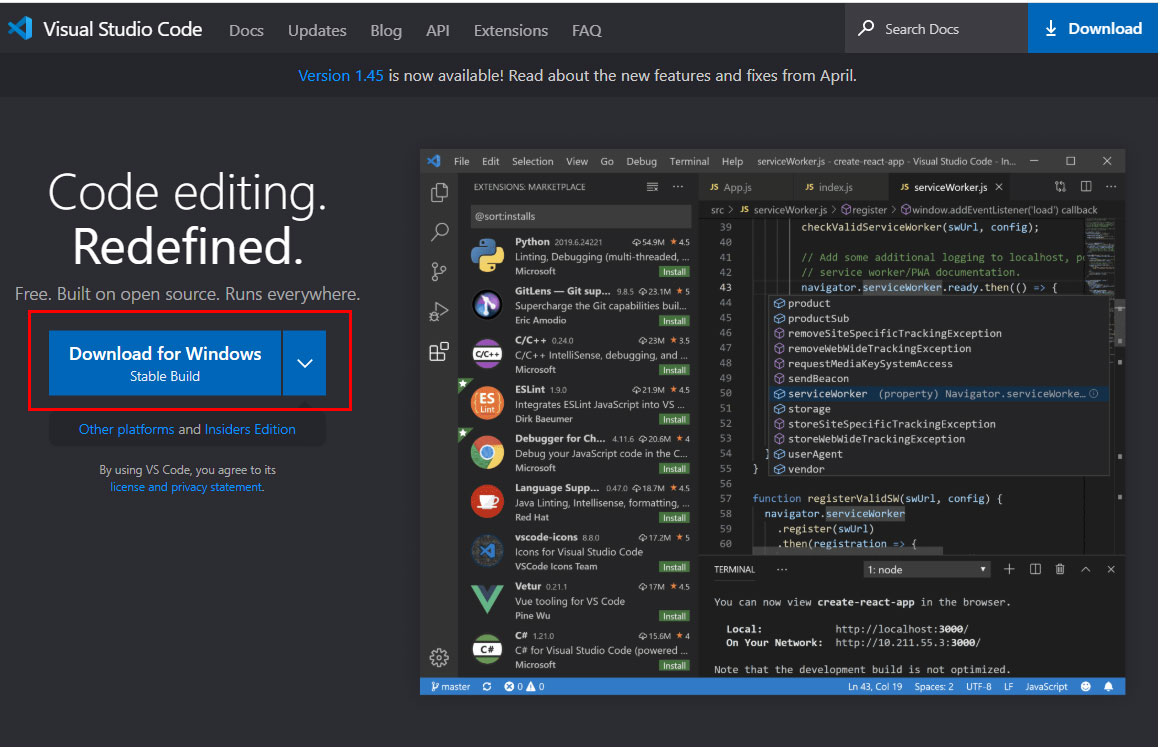This screenshot has width=1160, height=748.
Task: Click the split editor icon
Action: [x=1086, y=186]
